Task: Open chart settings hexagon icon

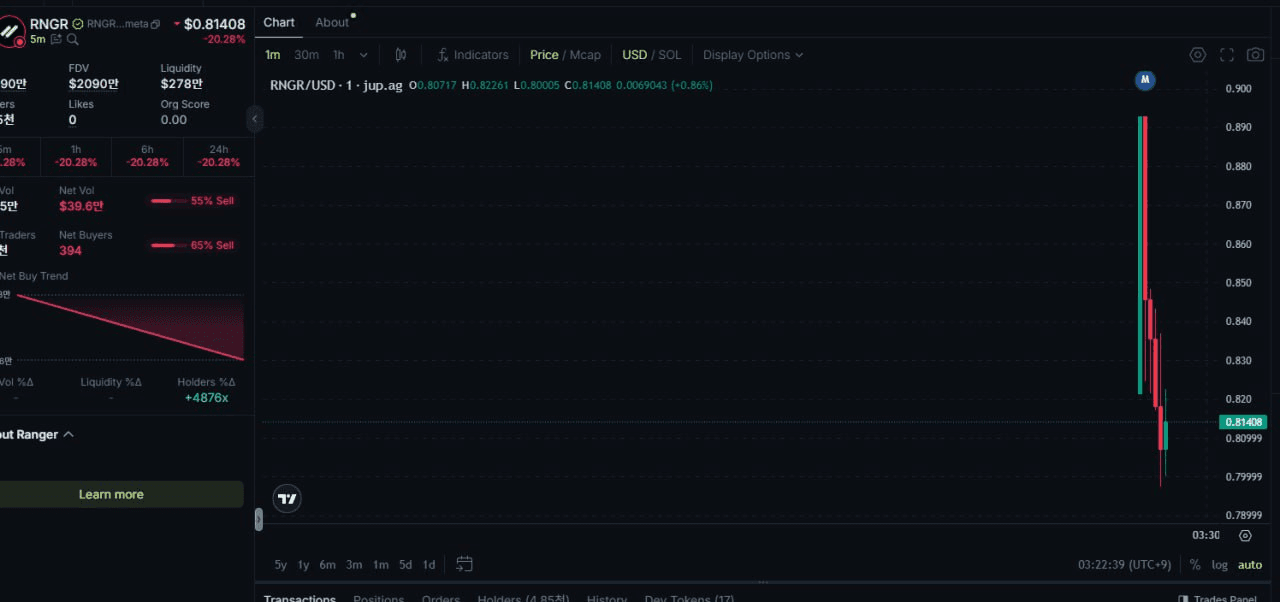Action: [x=1197, y=55]
